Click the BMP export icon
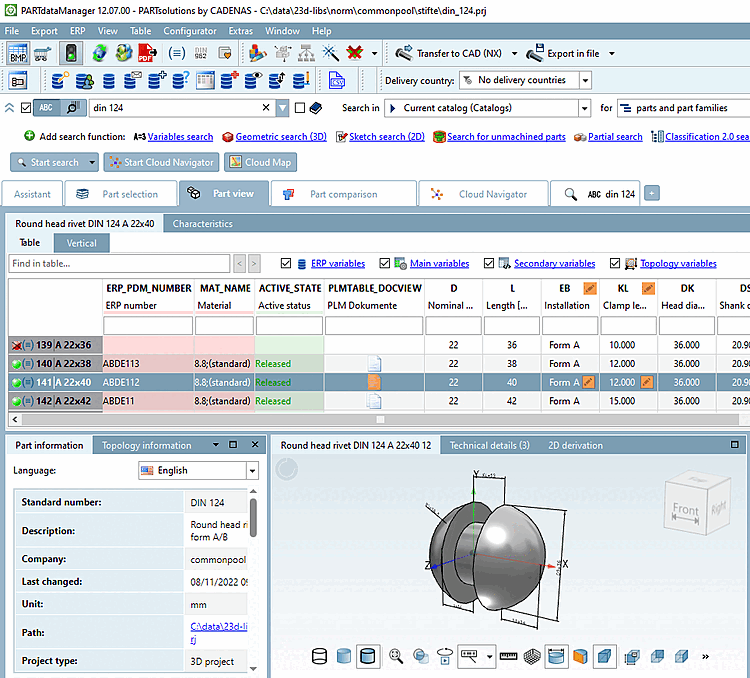Viewport: 750px width, 678px height. pos(18,54)
